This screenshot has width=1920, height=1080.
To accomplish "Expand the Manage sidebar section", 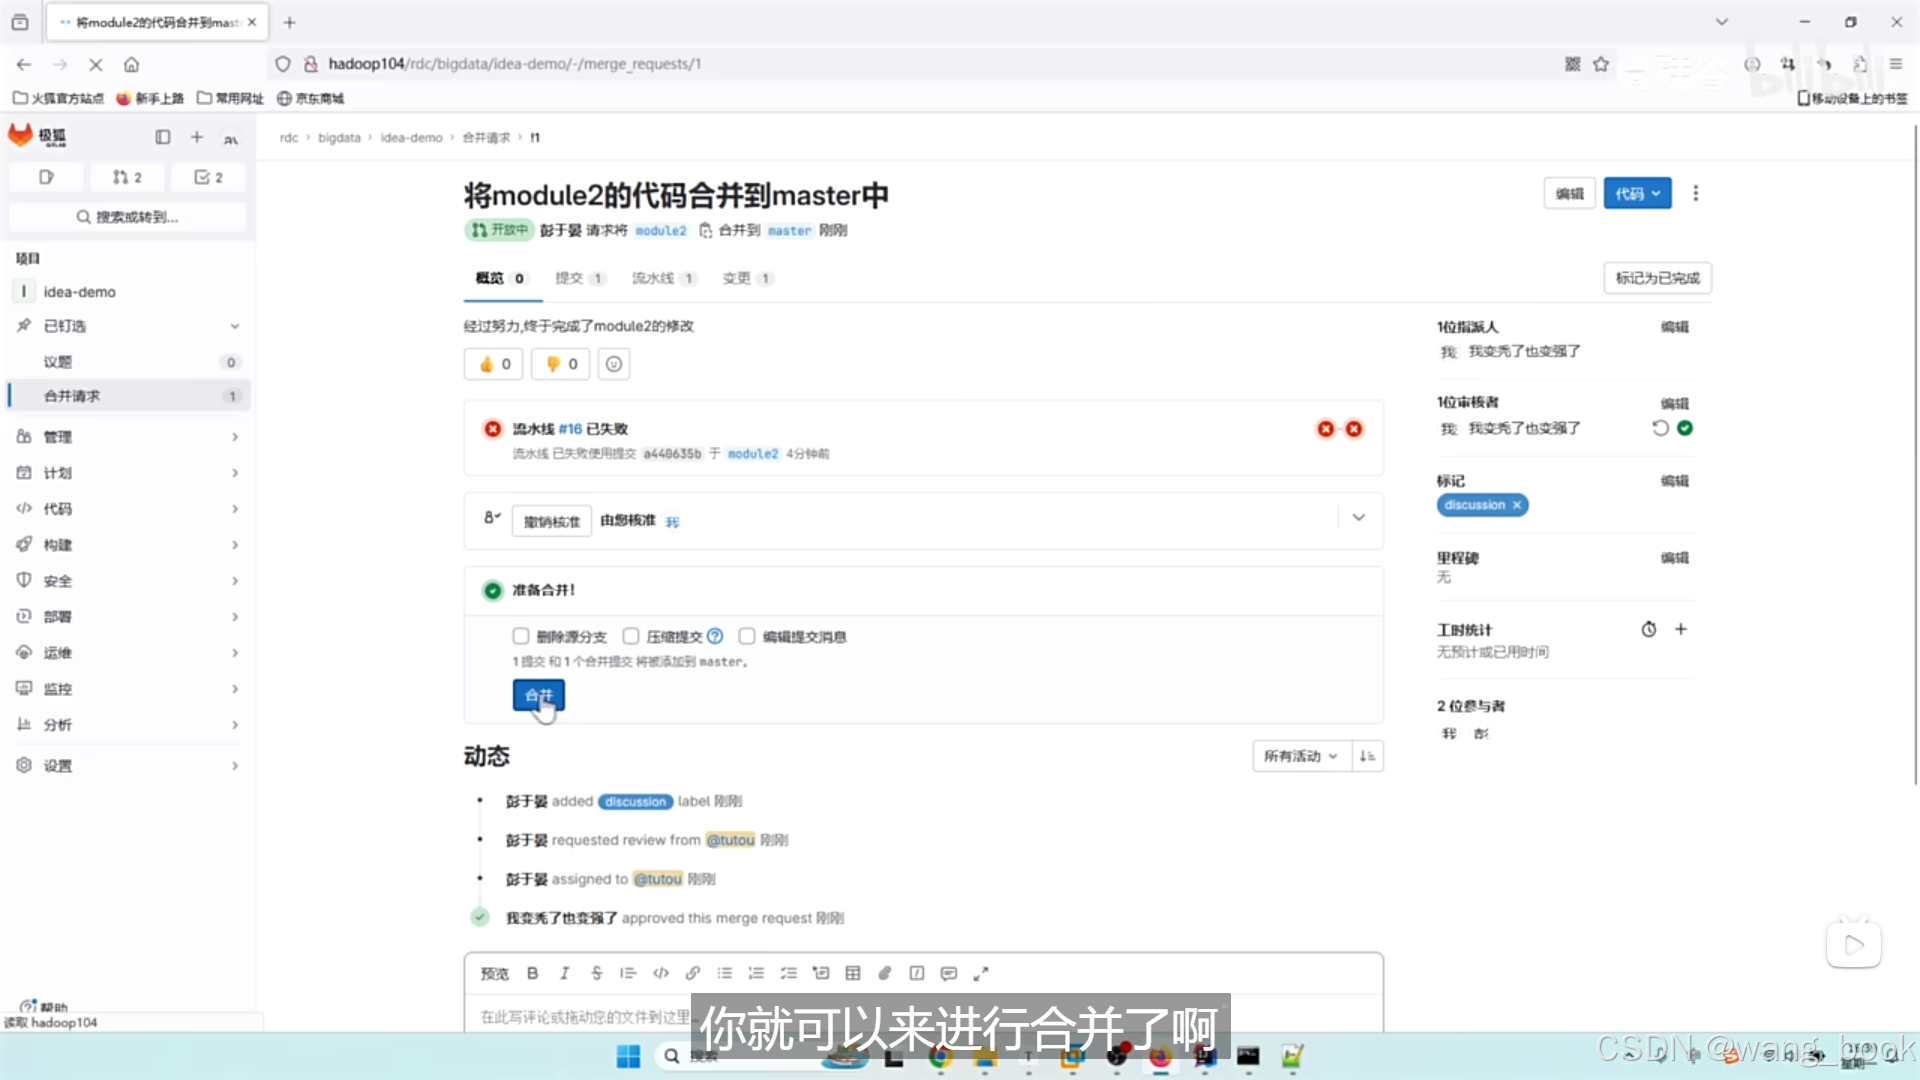I will coord(130,437).
